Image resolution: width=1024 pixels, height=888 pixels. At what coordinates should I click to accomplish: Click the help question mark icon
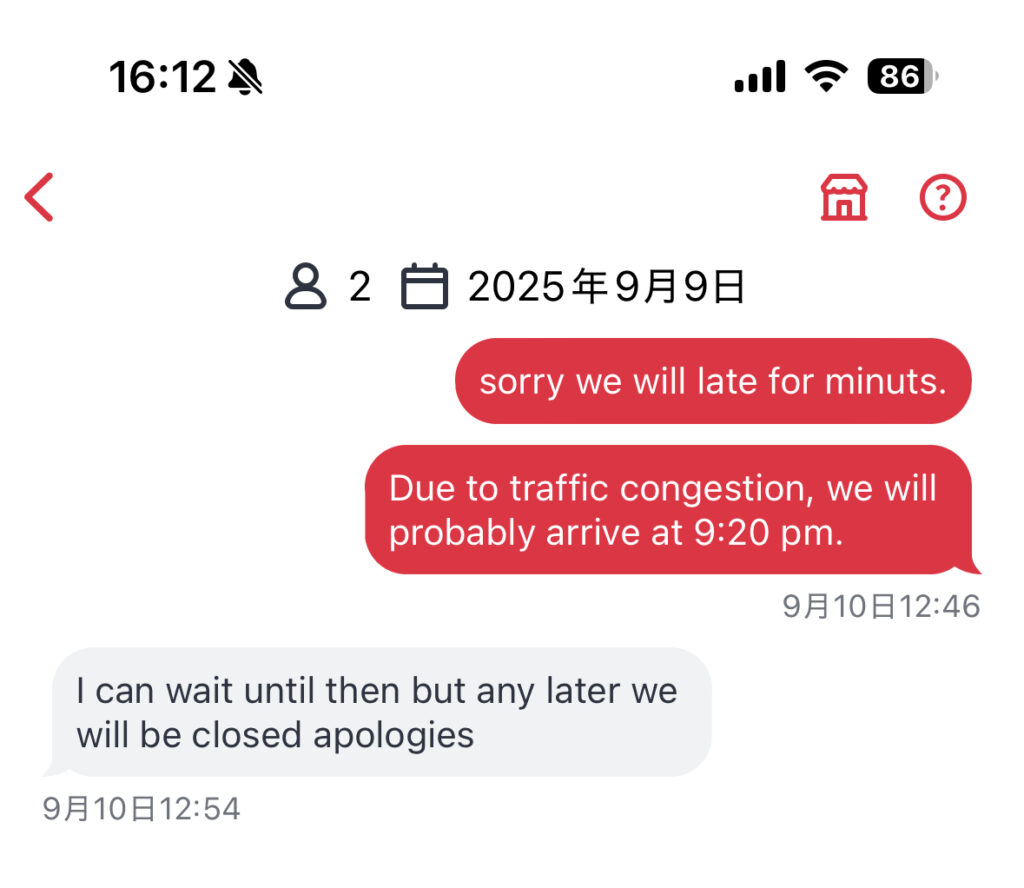point(941,197)
